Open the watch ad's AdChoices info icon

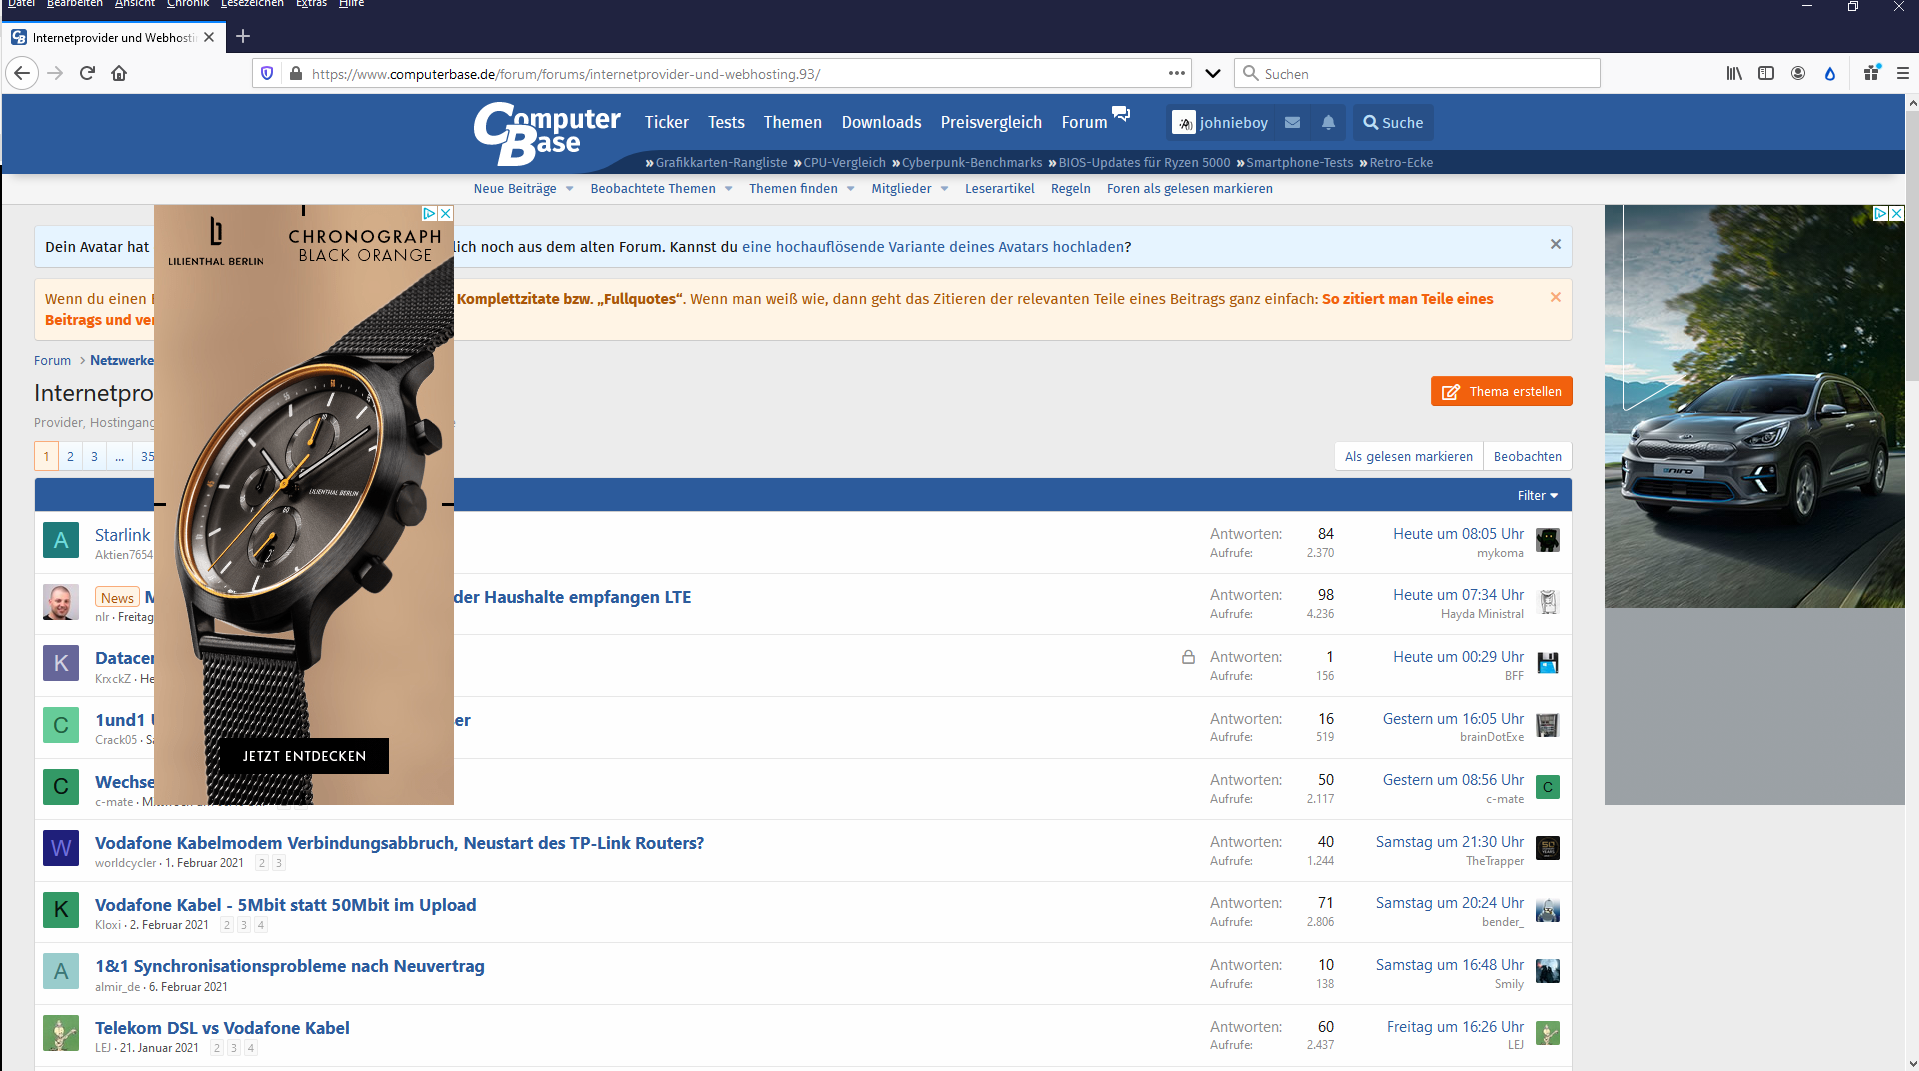[x=429, y=213]
